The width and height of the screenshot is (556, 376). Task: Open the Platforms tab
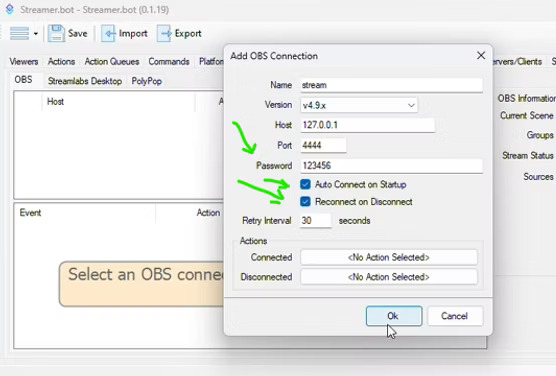[211, 61]
